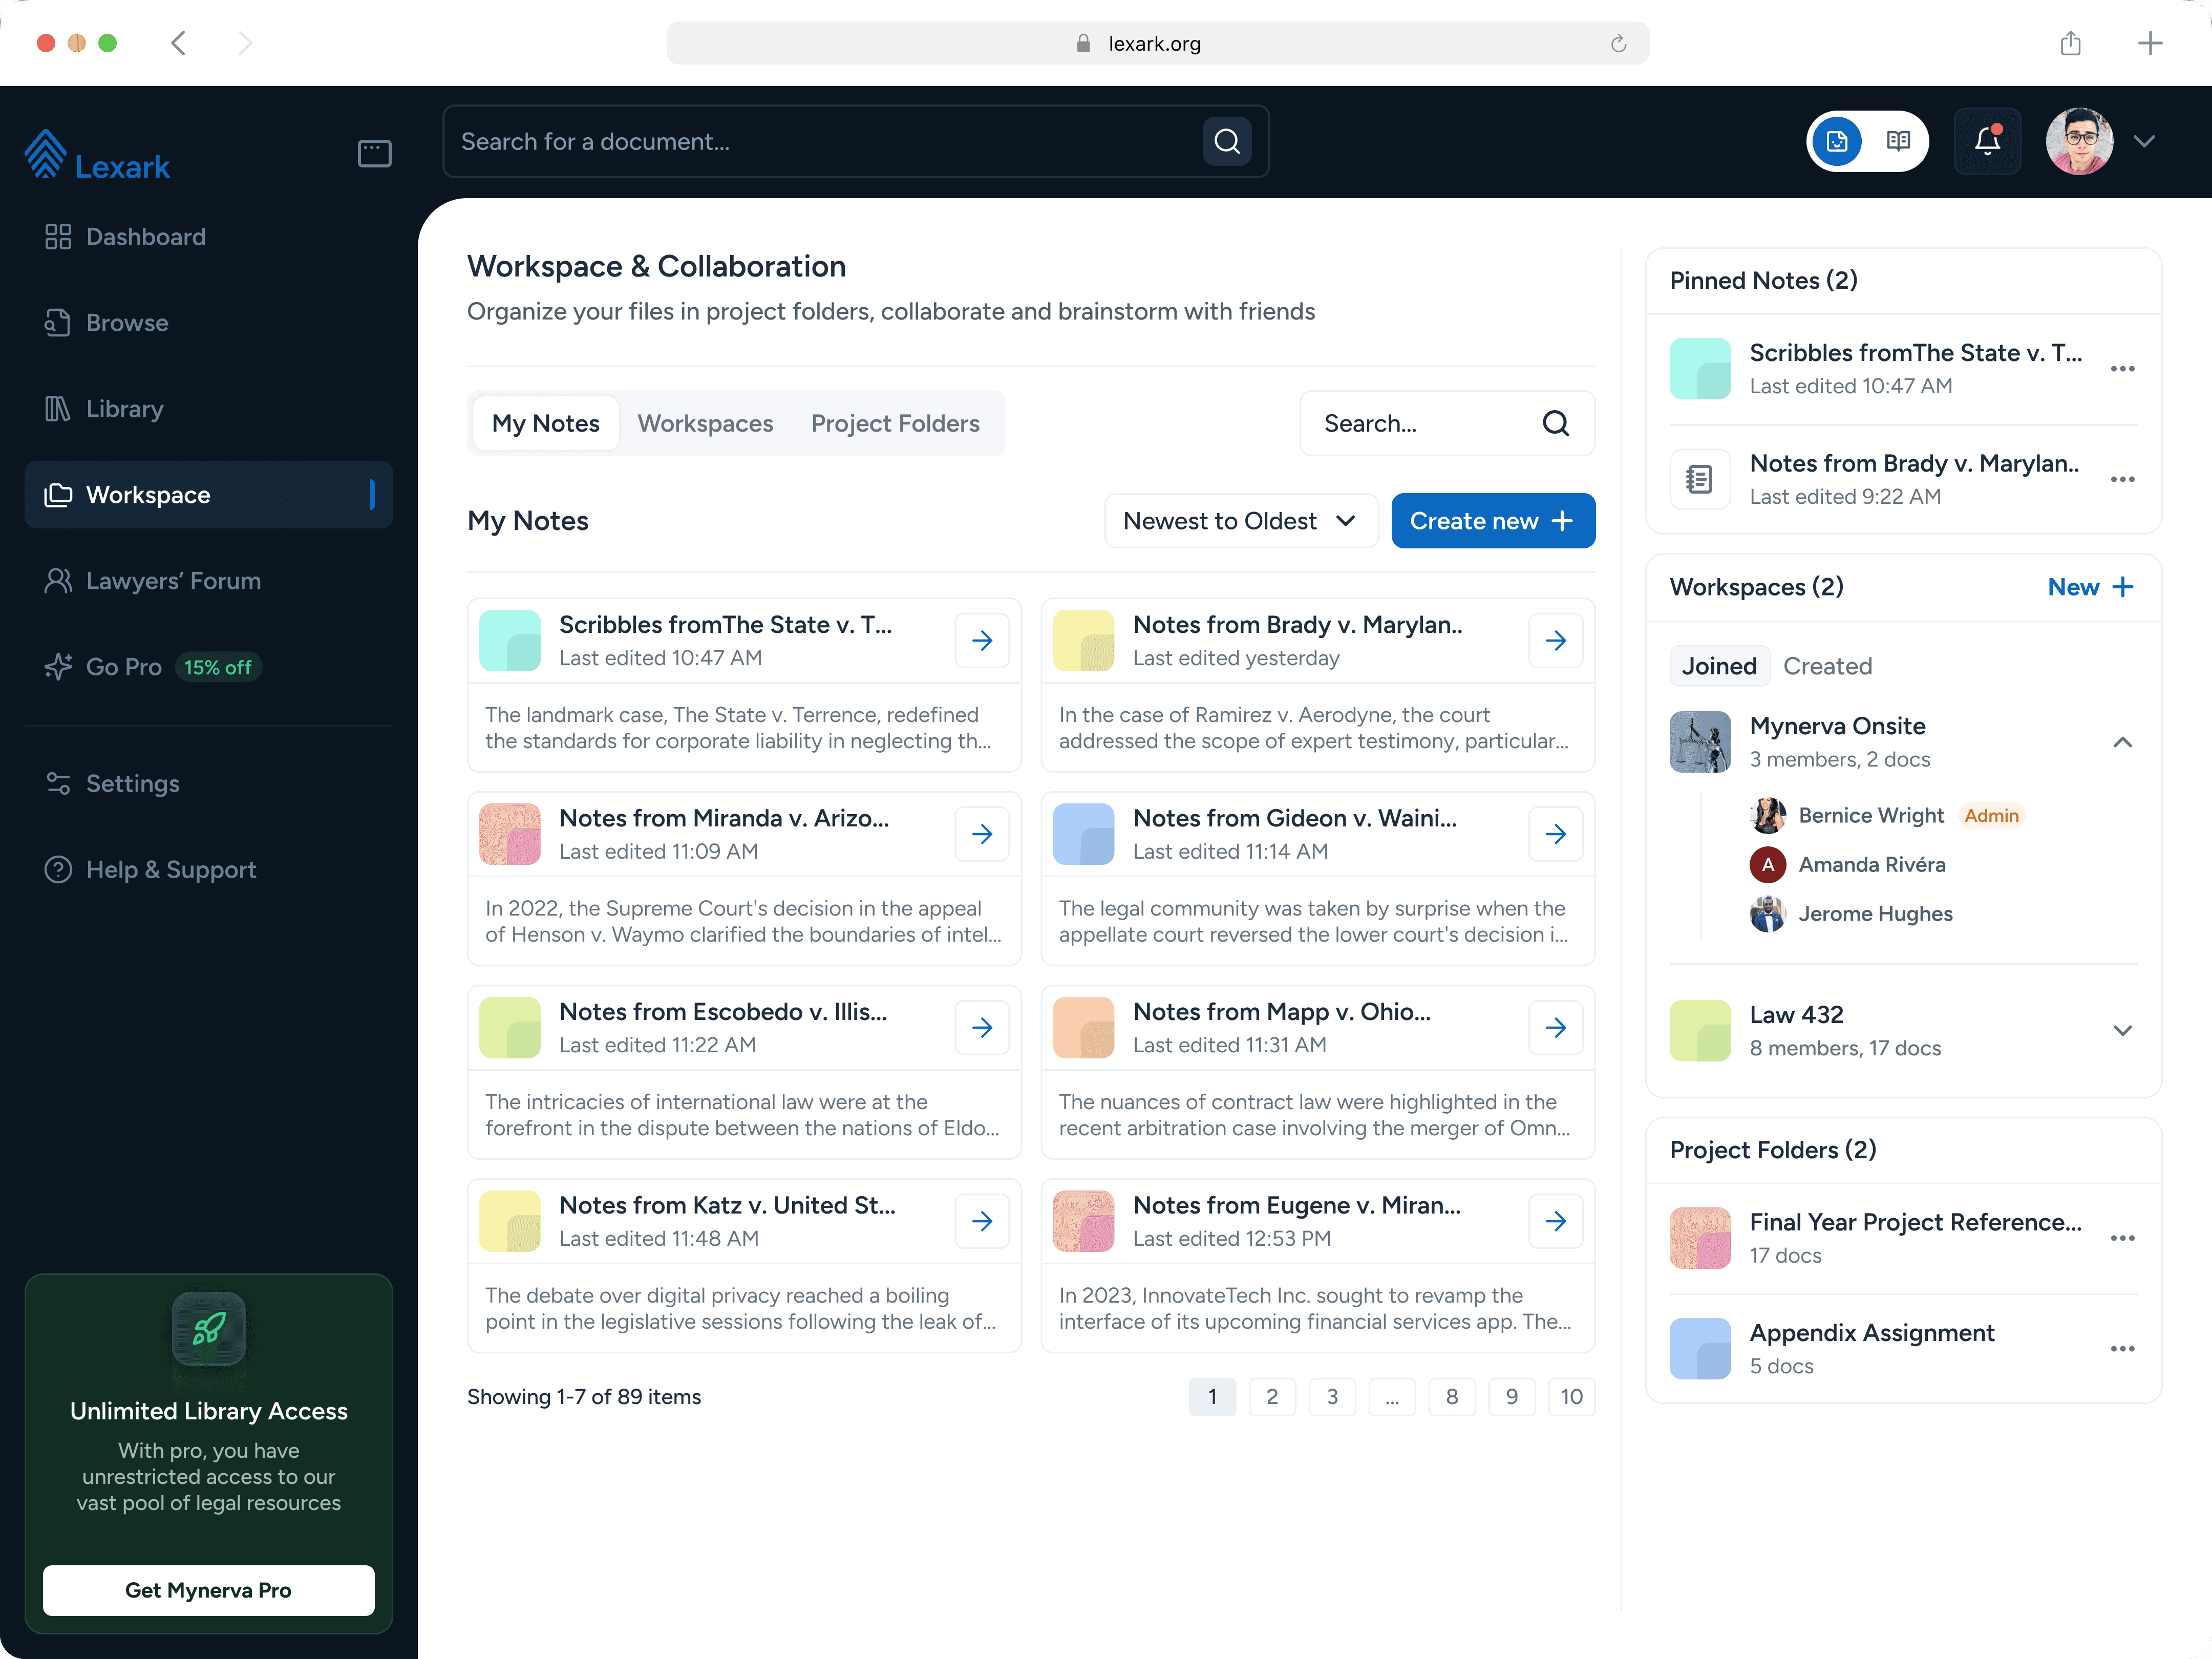Collapse the Mynerva Onsite workspace

2122,742
